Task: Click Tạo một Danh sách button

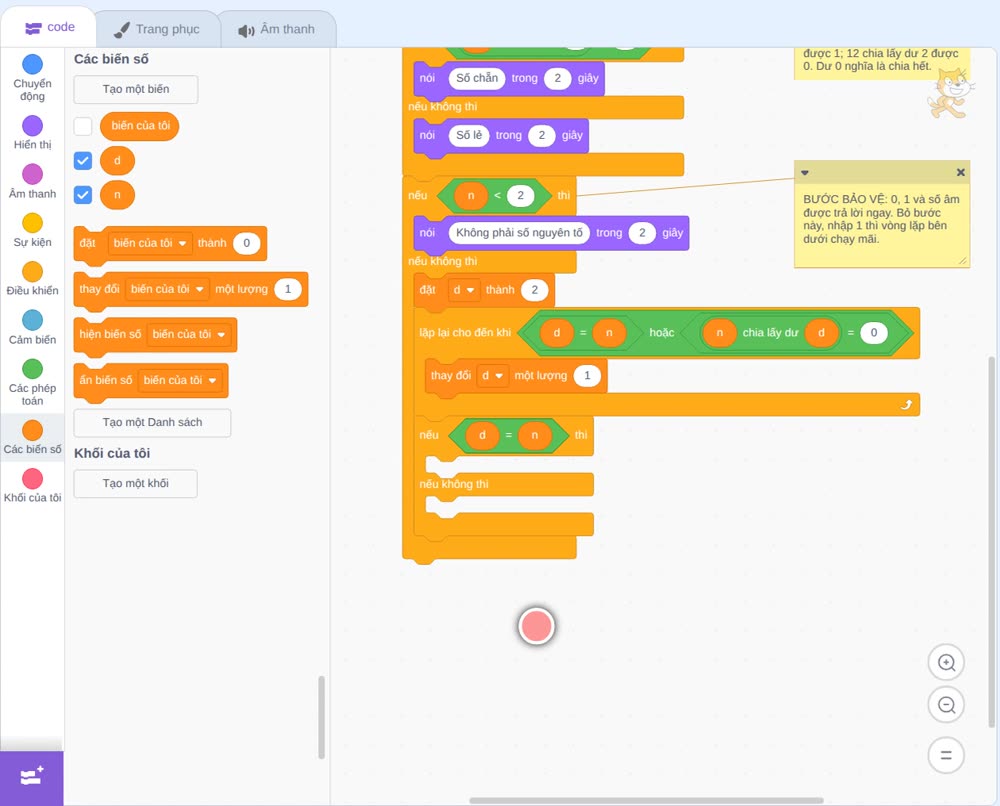Action: (x=152, y=423)
